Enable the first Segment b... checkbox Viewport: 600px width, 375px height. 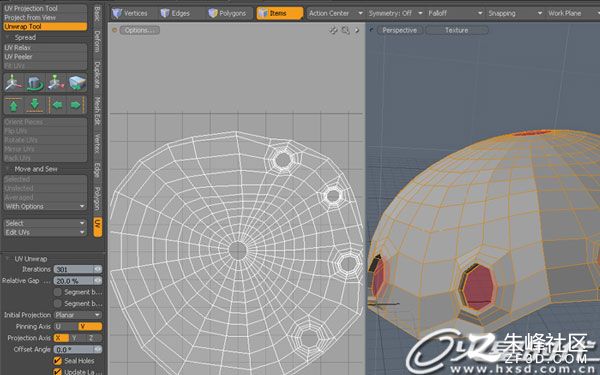click(x=57, y=292)
